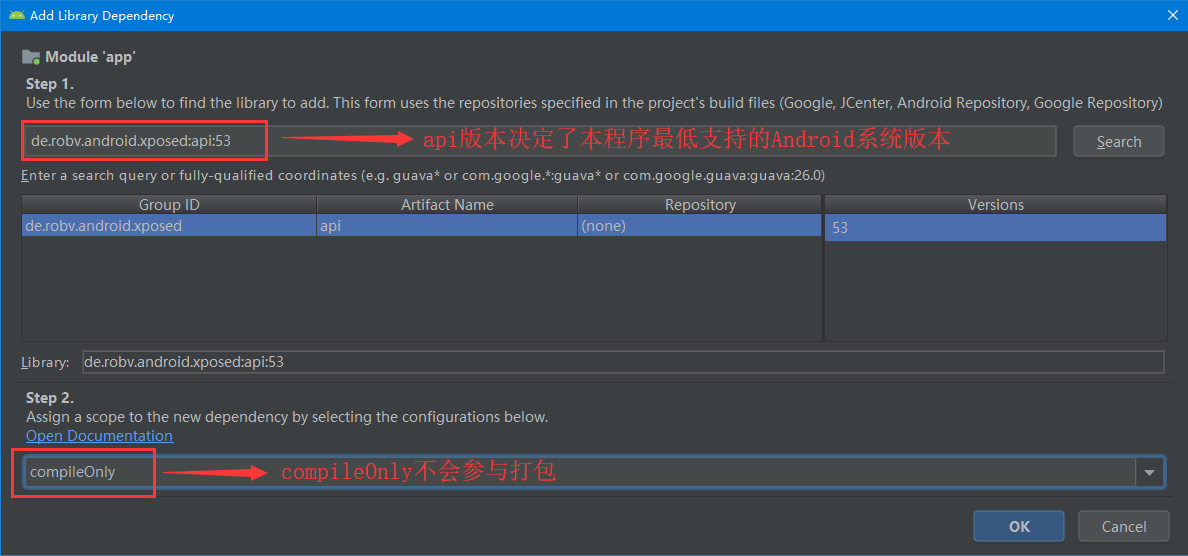The width and height of the screenshot is (1188, 556).
Task: Click the compileOnly configuration combo box
Action: pyautogui.click(x=580, y=472)
